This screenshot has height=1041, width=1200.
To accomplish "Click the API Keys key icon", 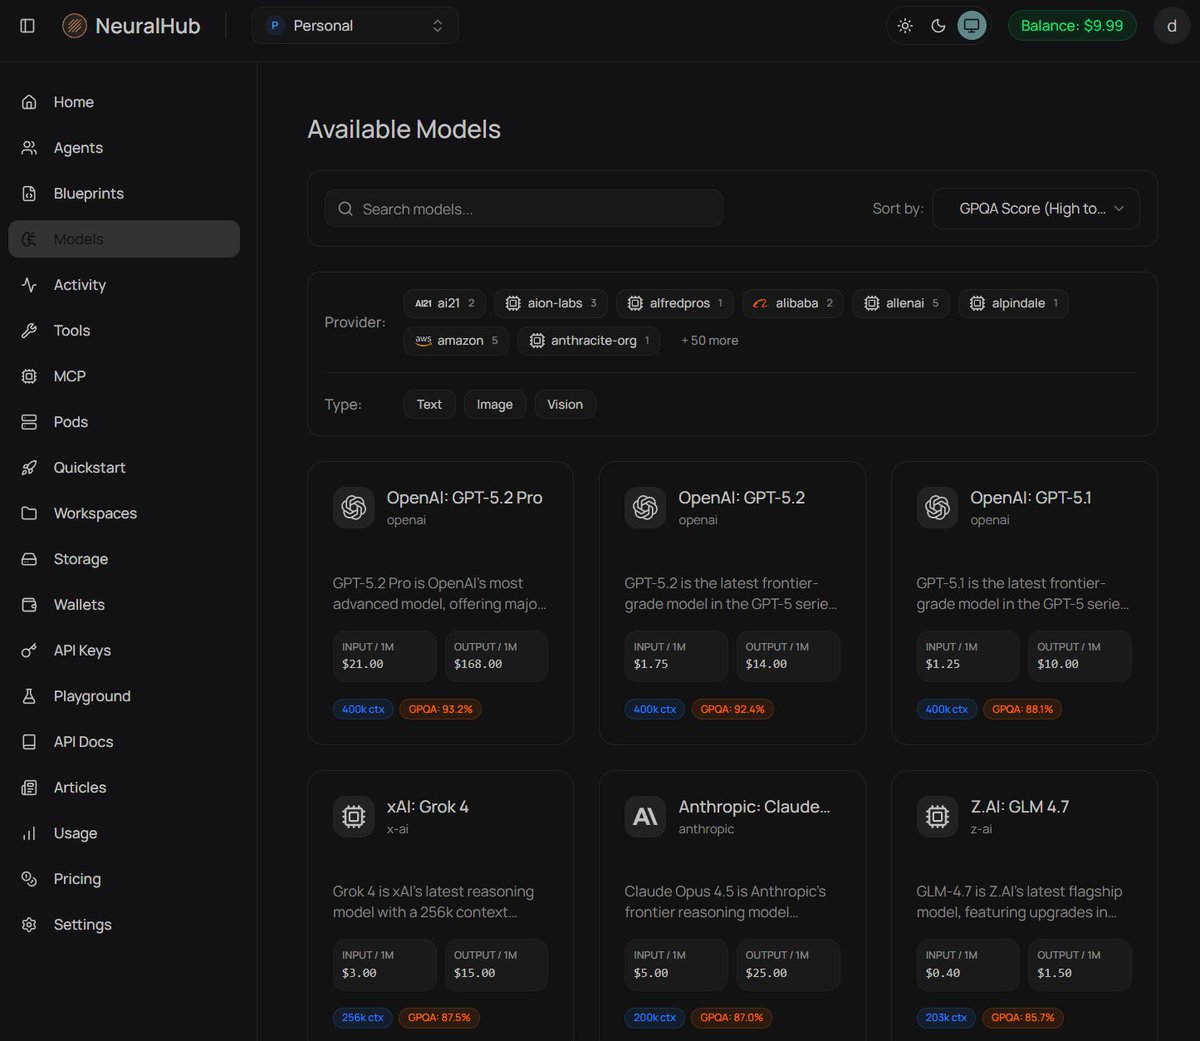I will pyautogui.click(x=29, y=651).
